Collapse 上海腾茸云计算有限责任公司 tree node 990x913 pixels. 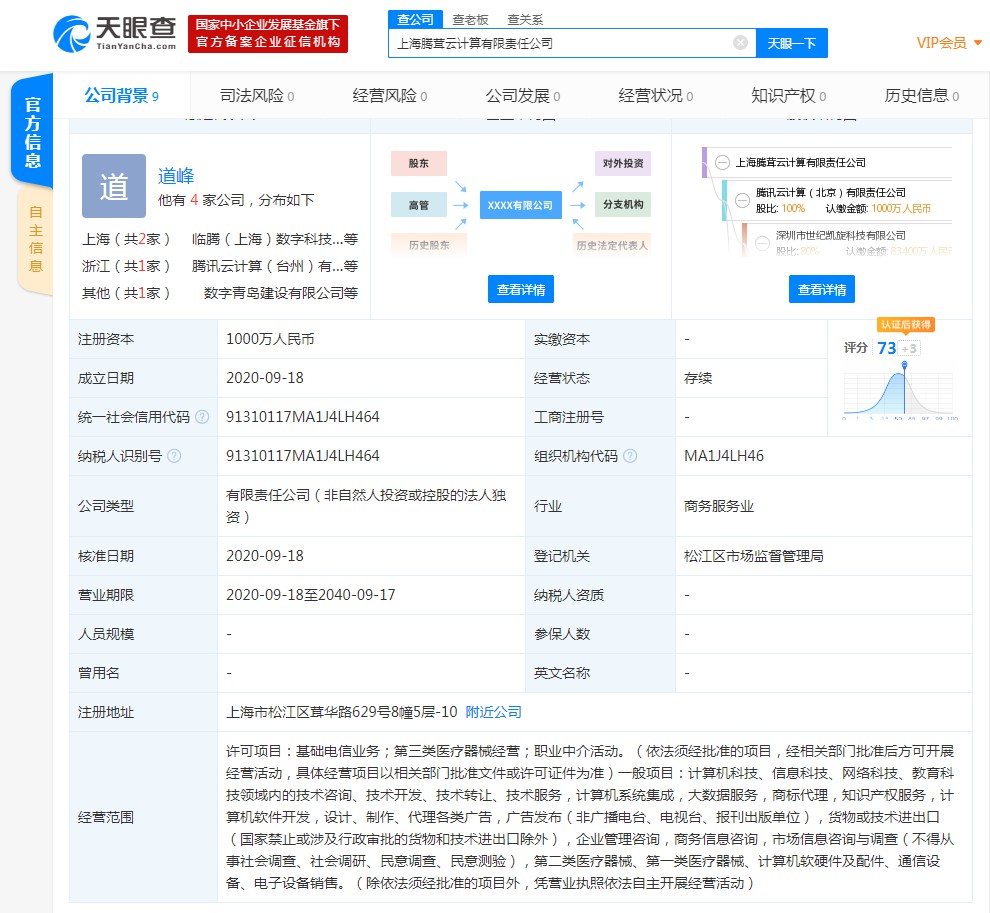722,162
